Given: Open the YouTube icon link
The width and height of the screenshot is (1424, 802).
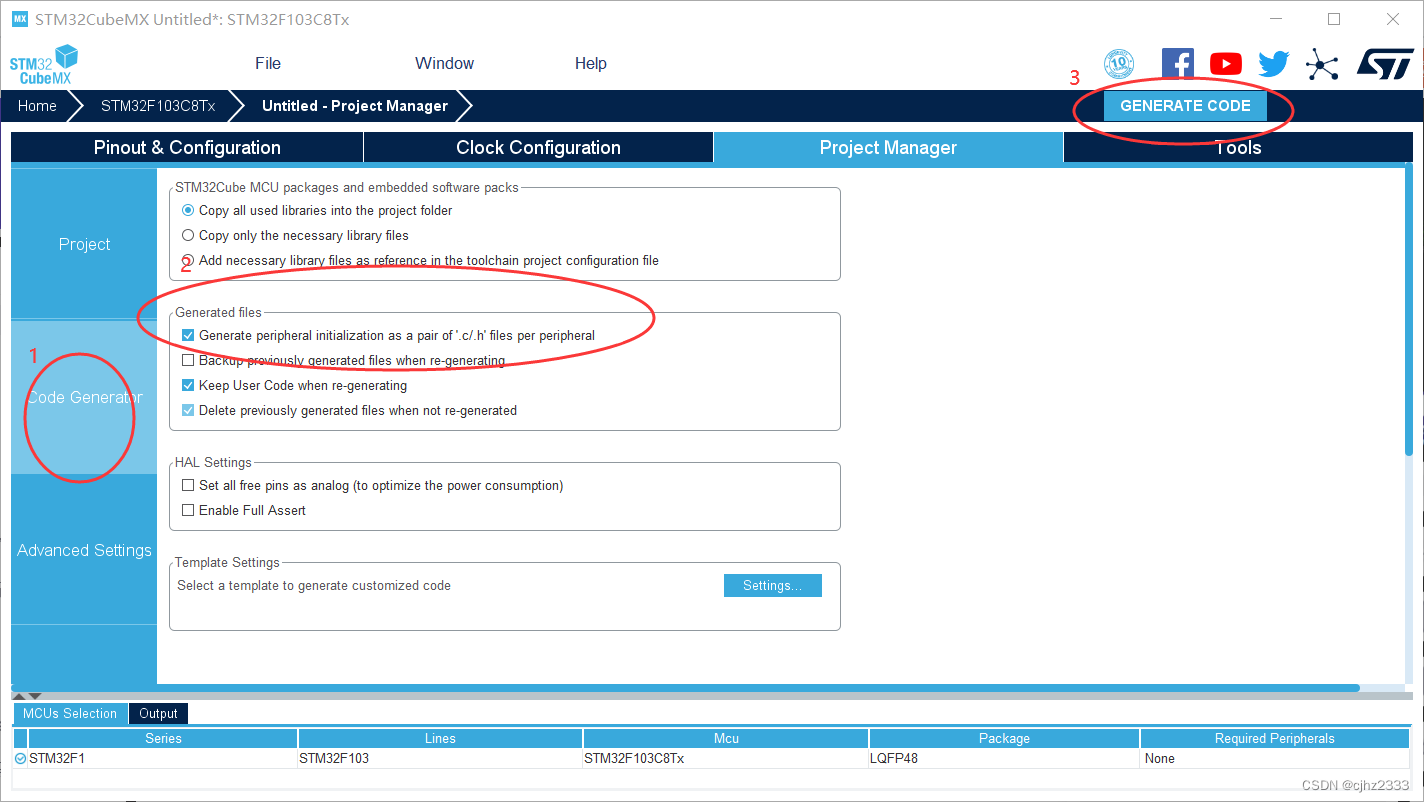Looking at the screenshot, I should [x=1225, y=64].
